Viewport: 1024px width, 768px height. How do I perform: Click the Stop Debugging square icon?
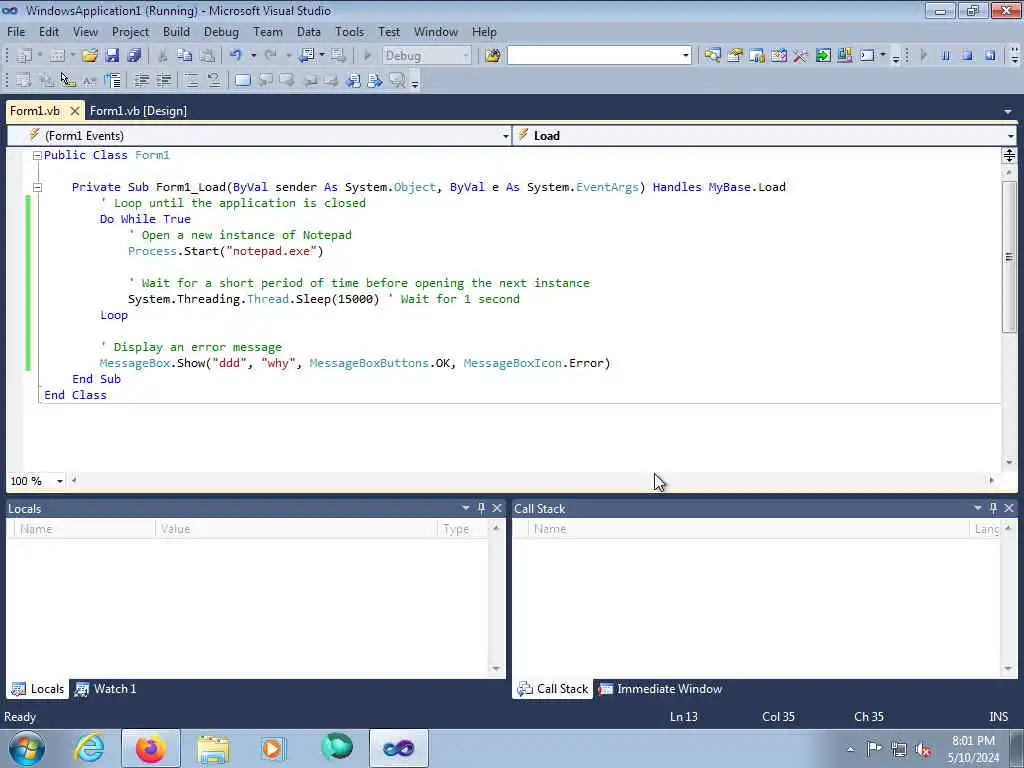click(968, 56)
